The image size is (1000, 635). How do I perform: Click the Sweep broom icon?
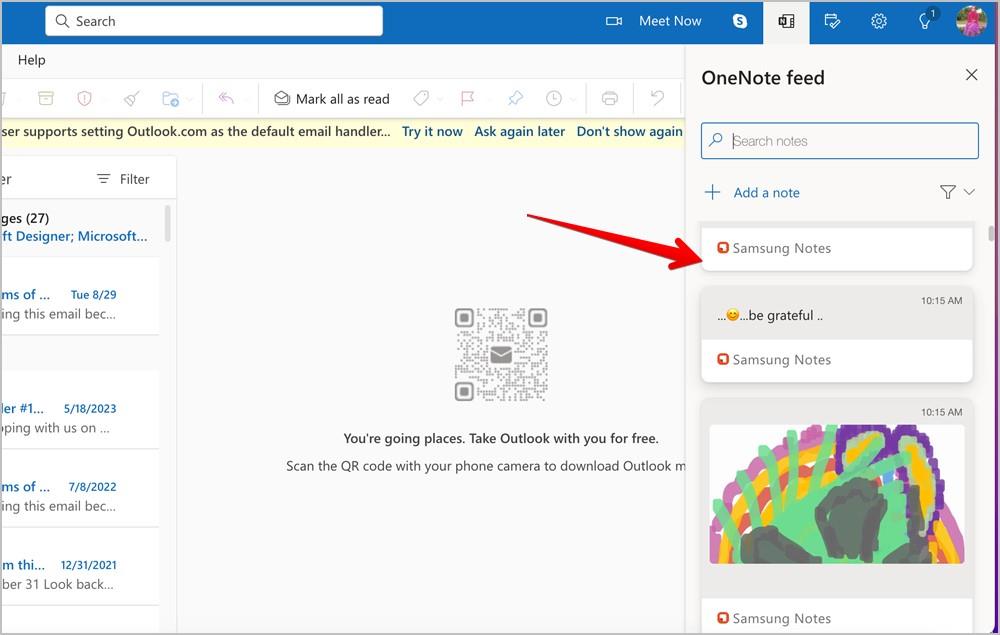131,98
